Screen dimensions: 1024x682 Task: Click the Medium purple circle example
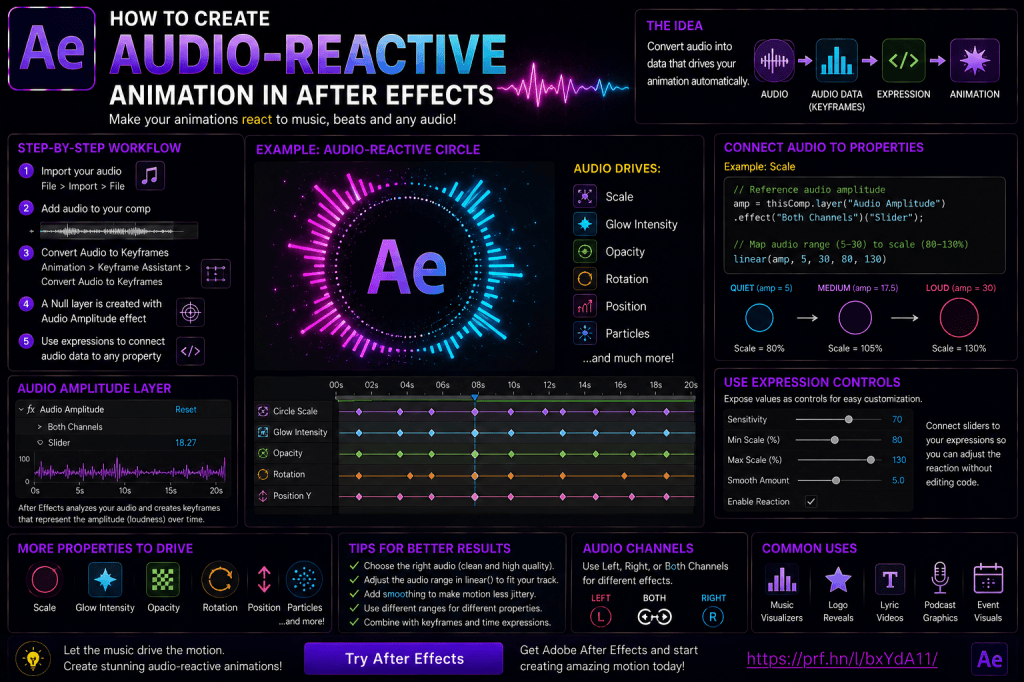[x=855, y=318]
